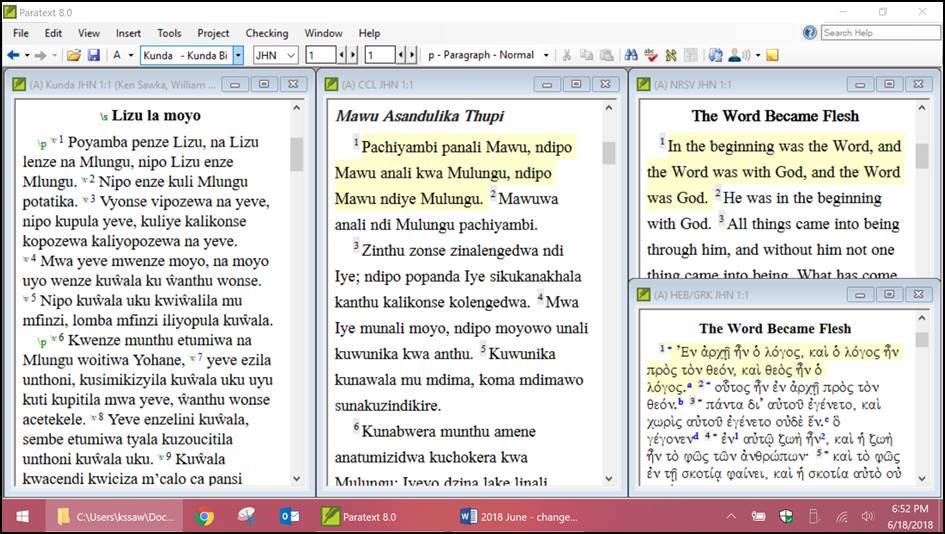This screenshot has height=534, width=945.
Task: Switch to Word '2018 June - change' taskbar button
Action: coord(520,517)
